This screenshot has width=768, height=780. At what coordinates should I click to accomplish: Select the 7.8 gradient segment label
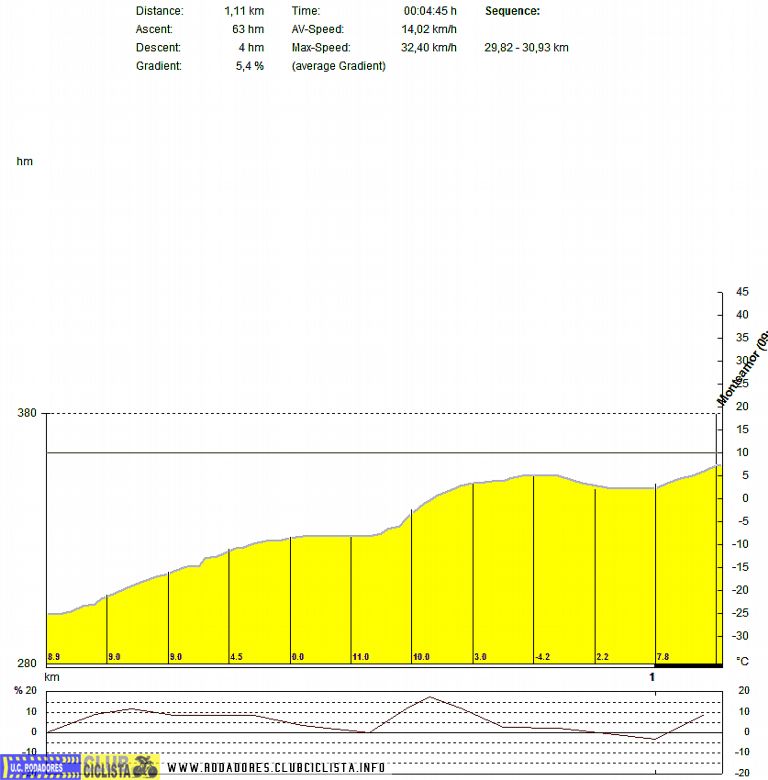664,657
